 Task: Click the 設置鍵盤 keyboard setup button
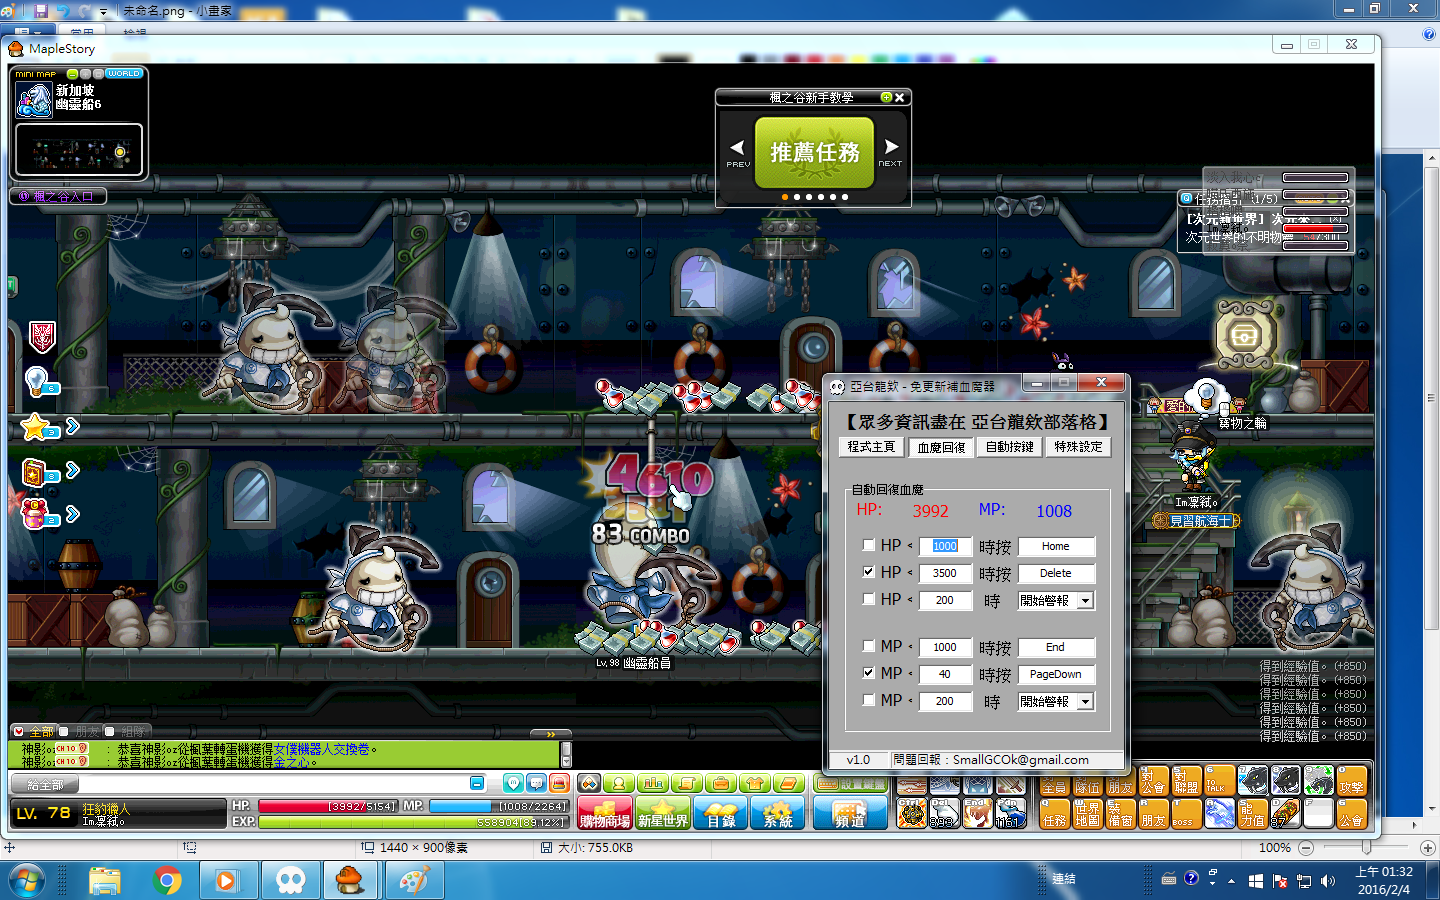coord(849,784)
